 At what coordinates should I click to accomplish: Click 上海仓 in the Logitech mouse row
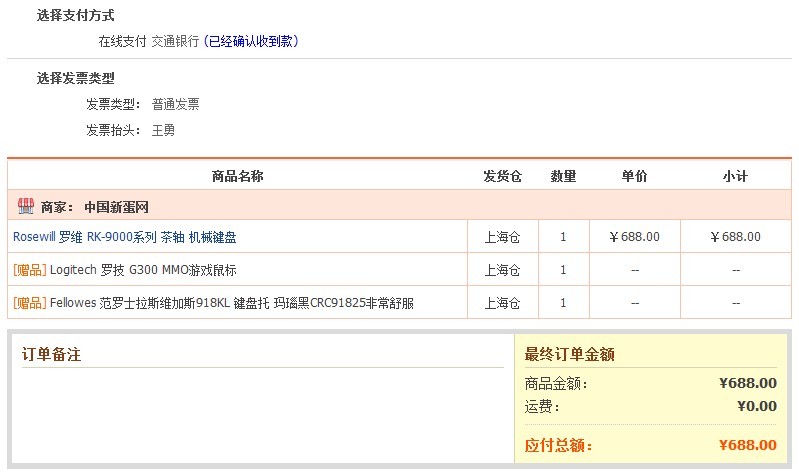point(502,270)
